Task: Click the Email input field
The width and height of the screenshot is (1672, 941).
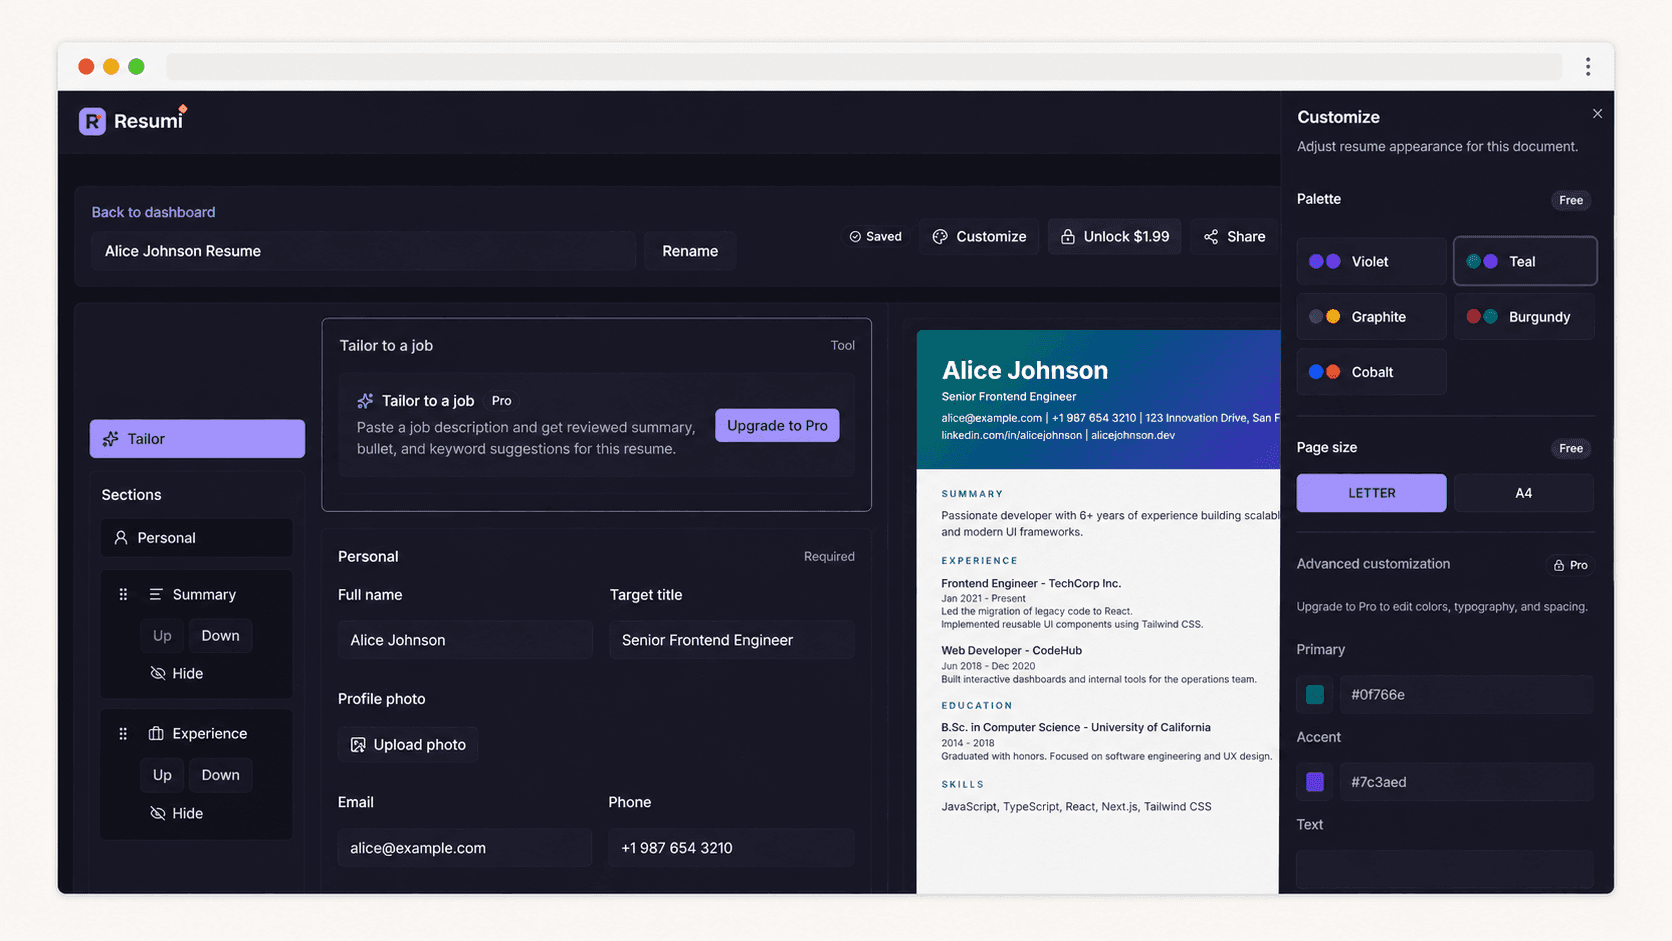Action: [x=465, y=848]
